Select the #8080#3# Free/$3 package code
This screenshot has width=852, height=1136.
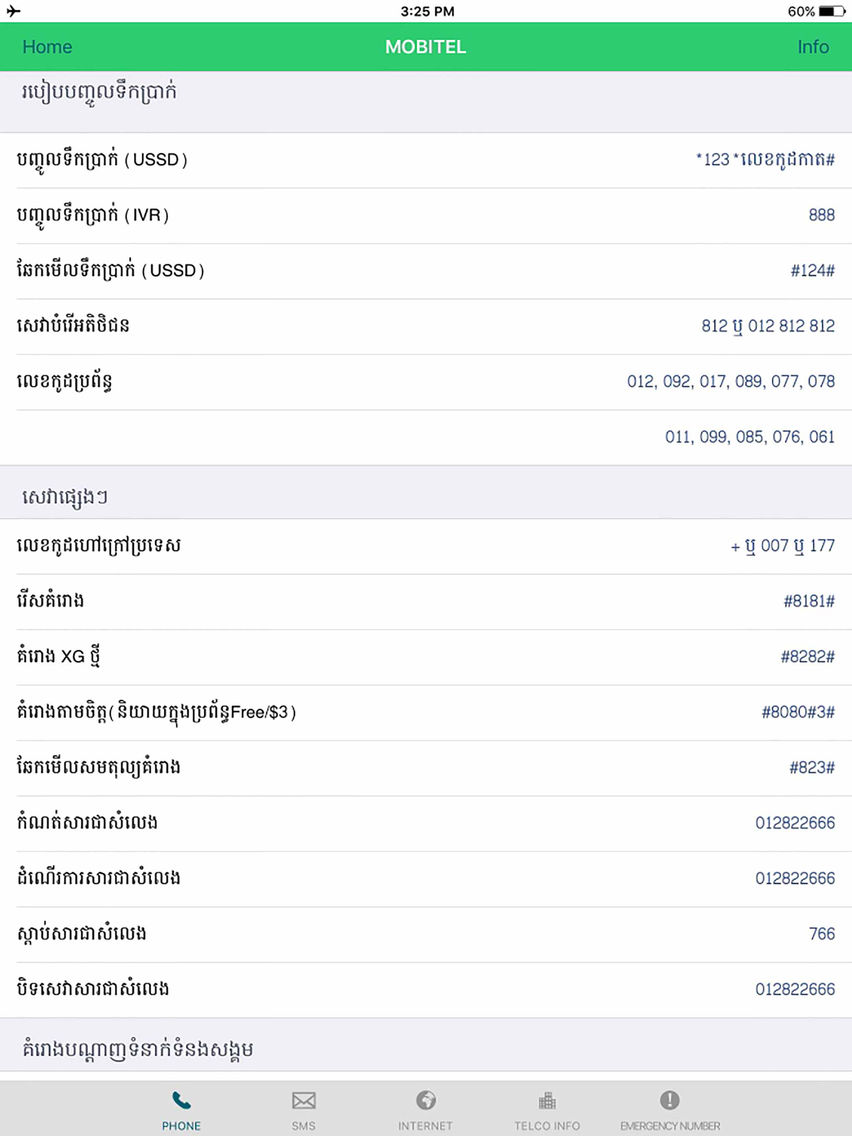[x=798, y=713]
